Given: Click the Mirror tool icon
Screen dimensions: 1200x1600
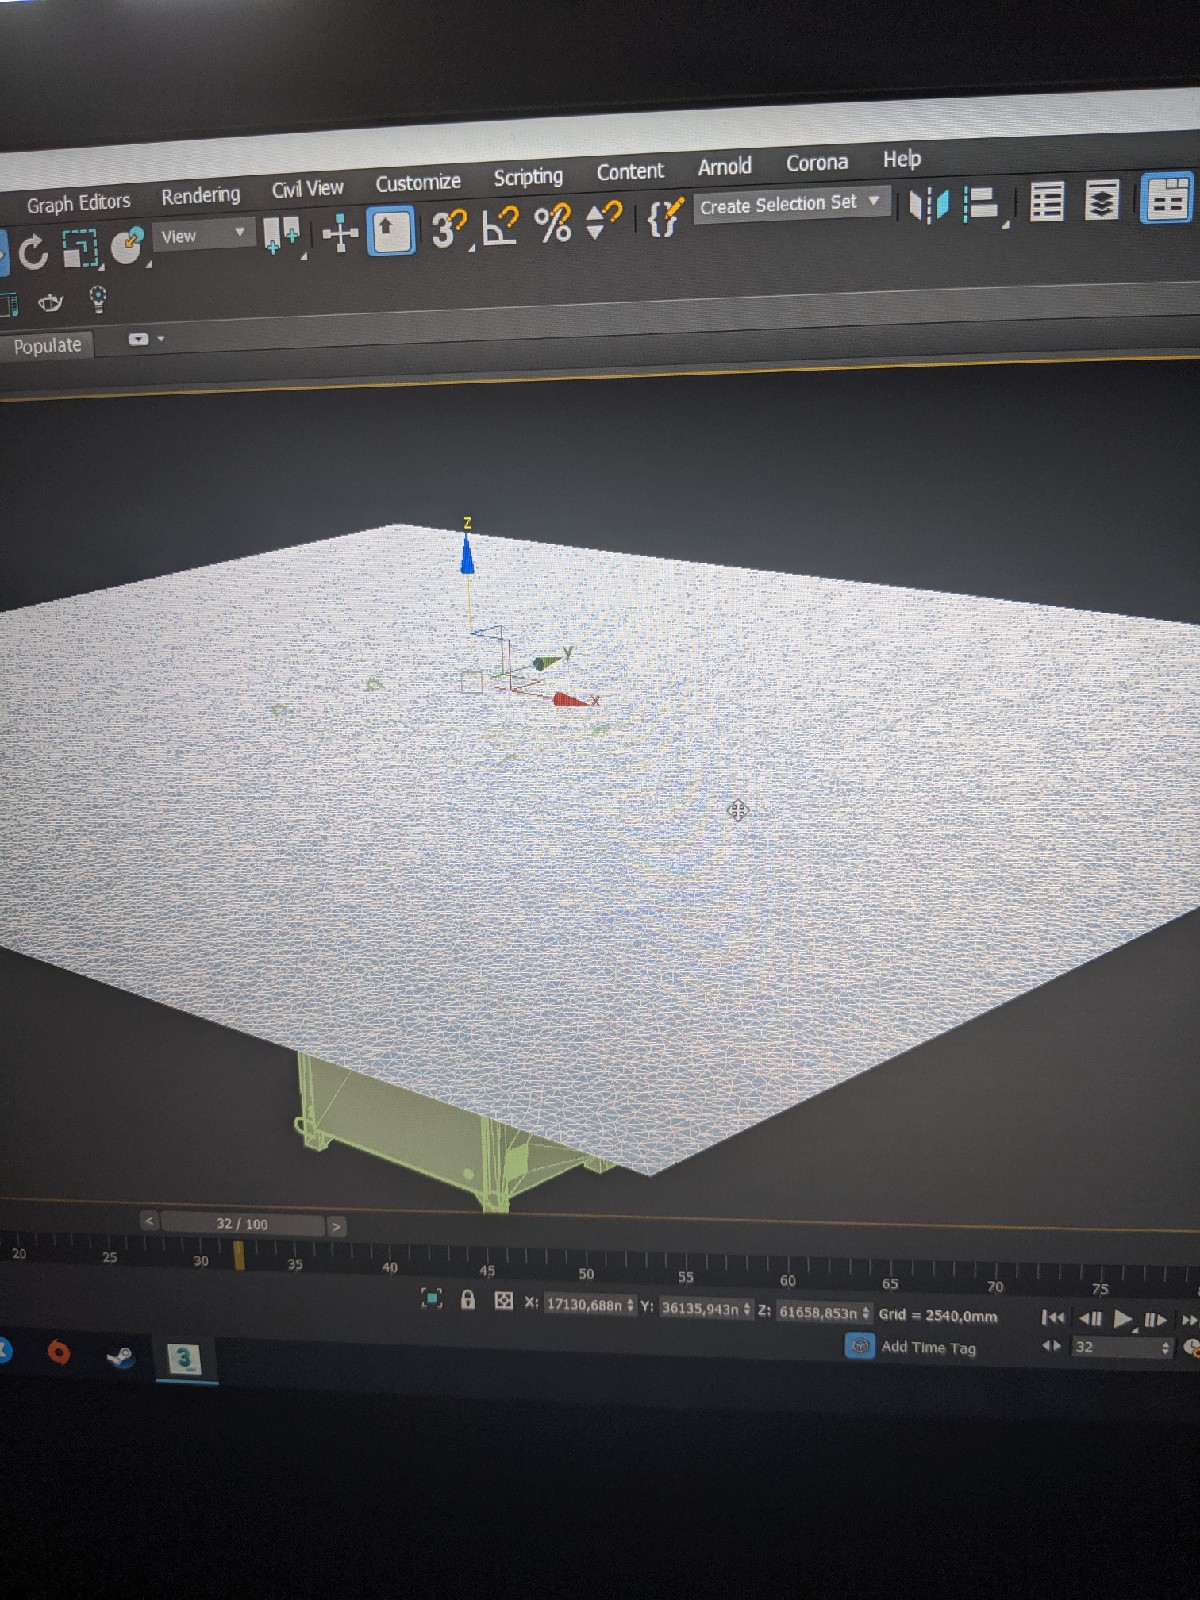Looking at the screenshot, I should 928,205.
